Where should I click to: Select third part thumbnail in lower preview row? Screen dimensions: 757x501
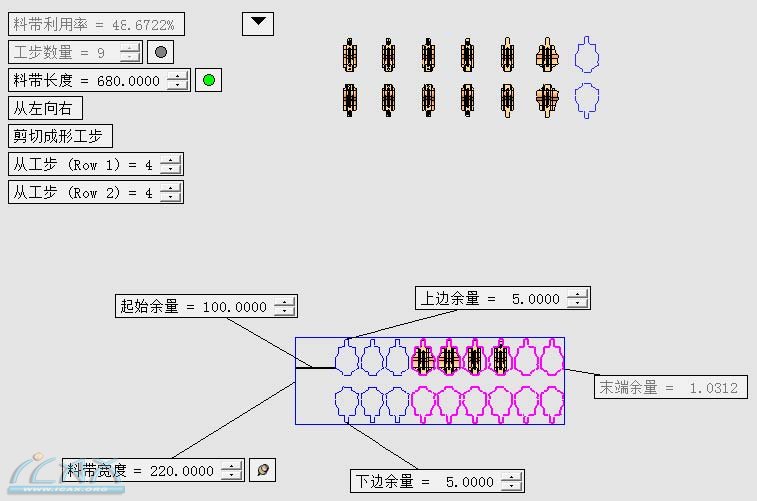pos(428,100)
